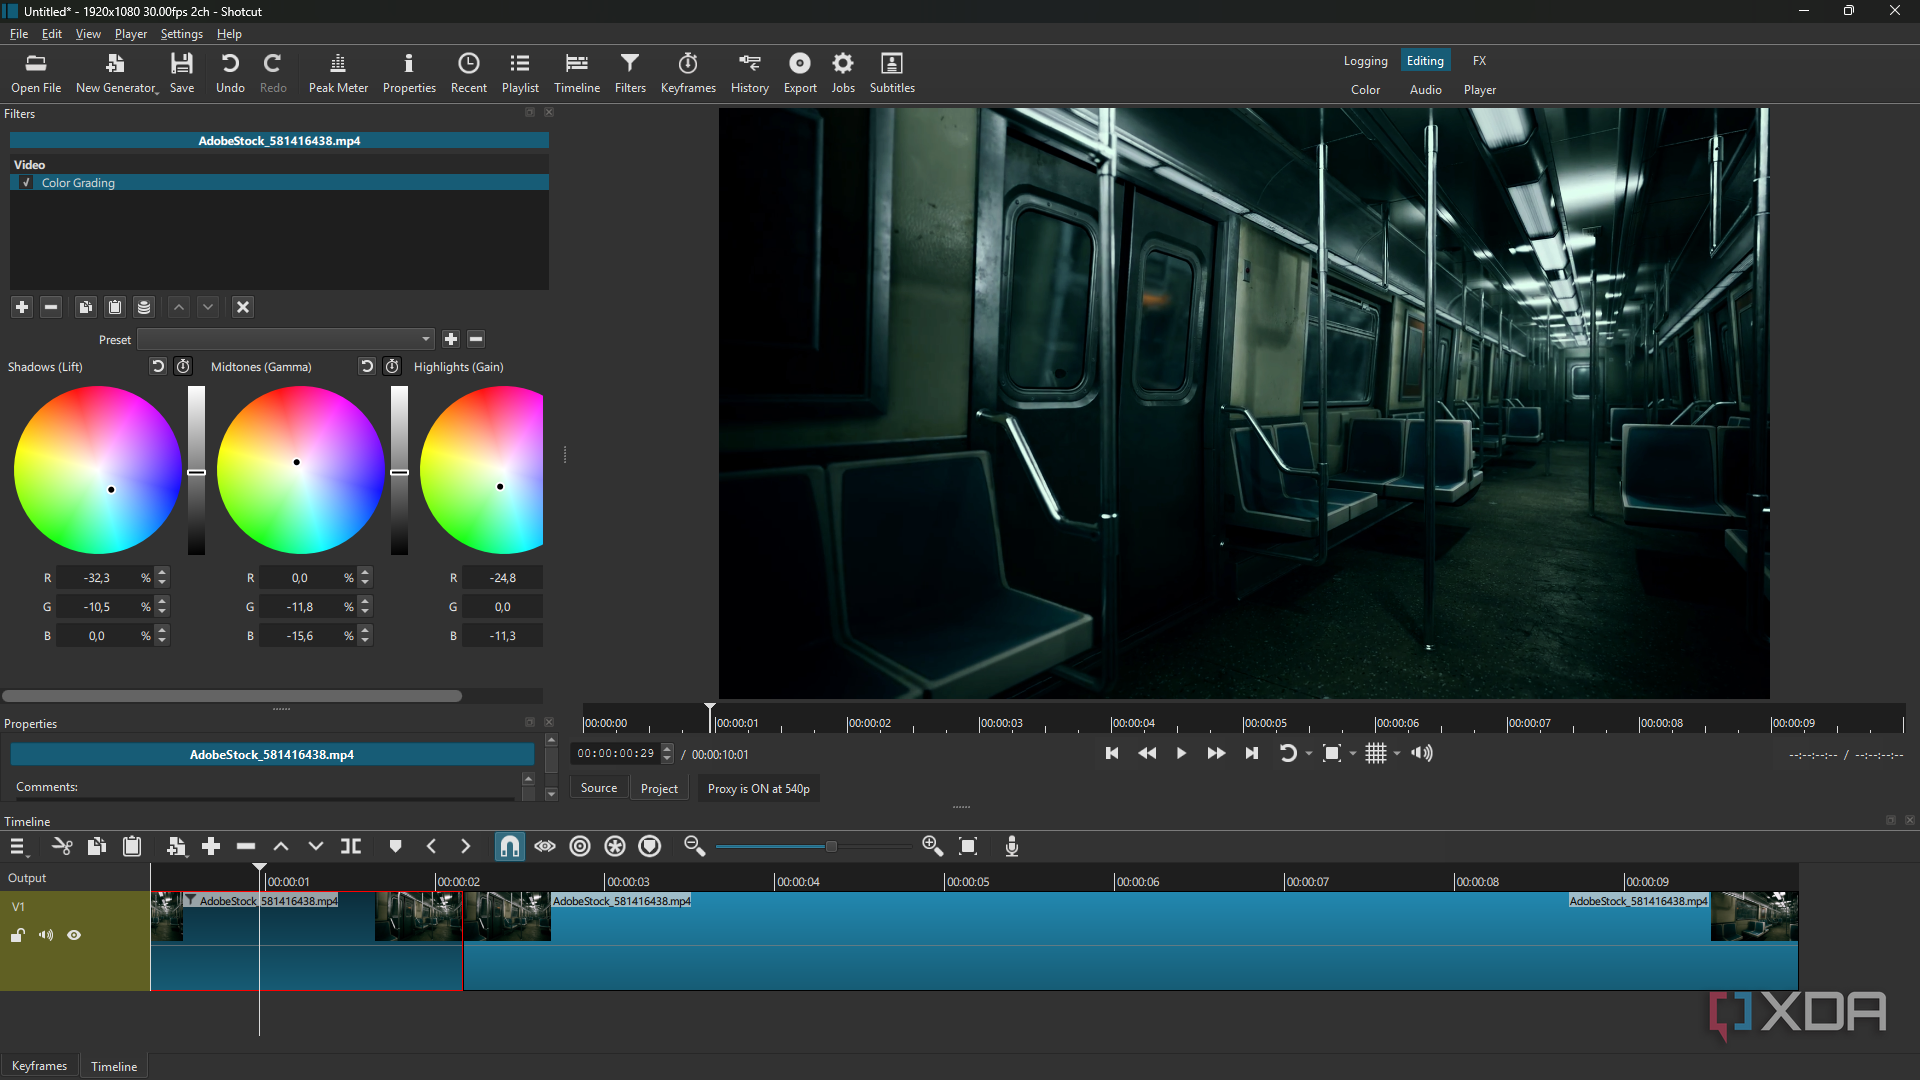Open the Peak Meter panel
This screenshot has height=1080, width=1920.
[338, 73]
